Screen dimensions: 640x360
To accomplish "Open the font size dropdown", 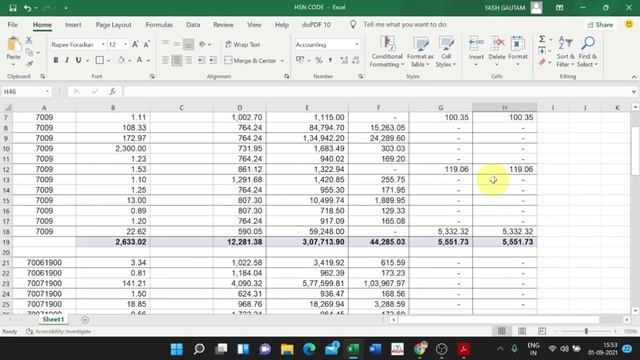I will [125, 44].
